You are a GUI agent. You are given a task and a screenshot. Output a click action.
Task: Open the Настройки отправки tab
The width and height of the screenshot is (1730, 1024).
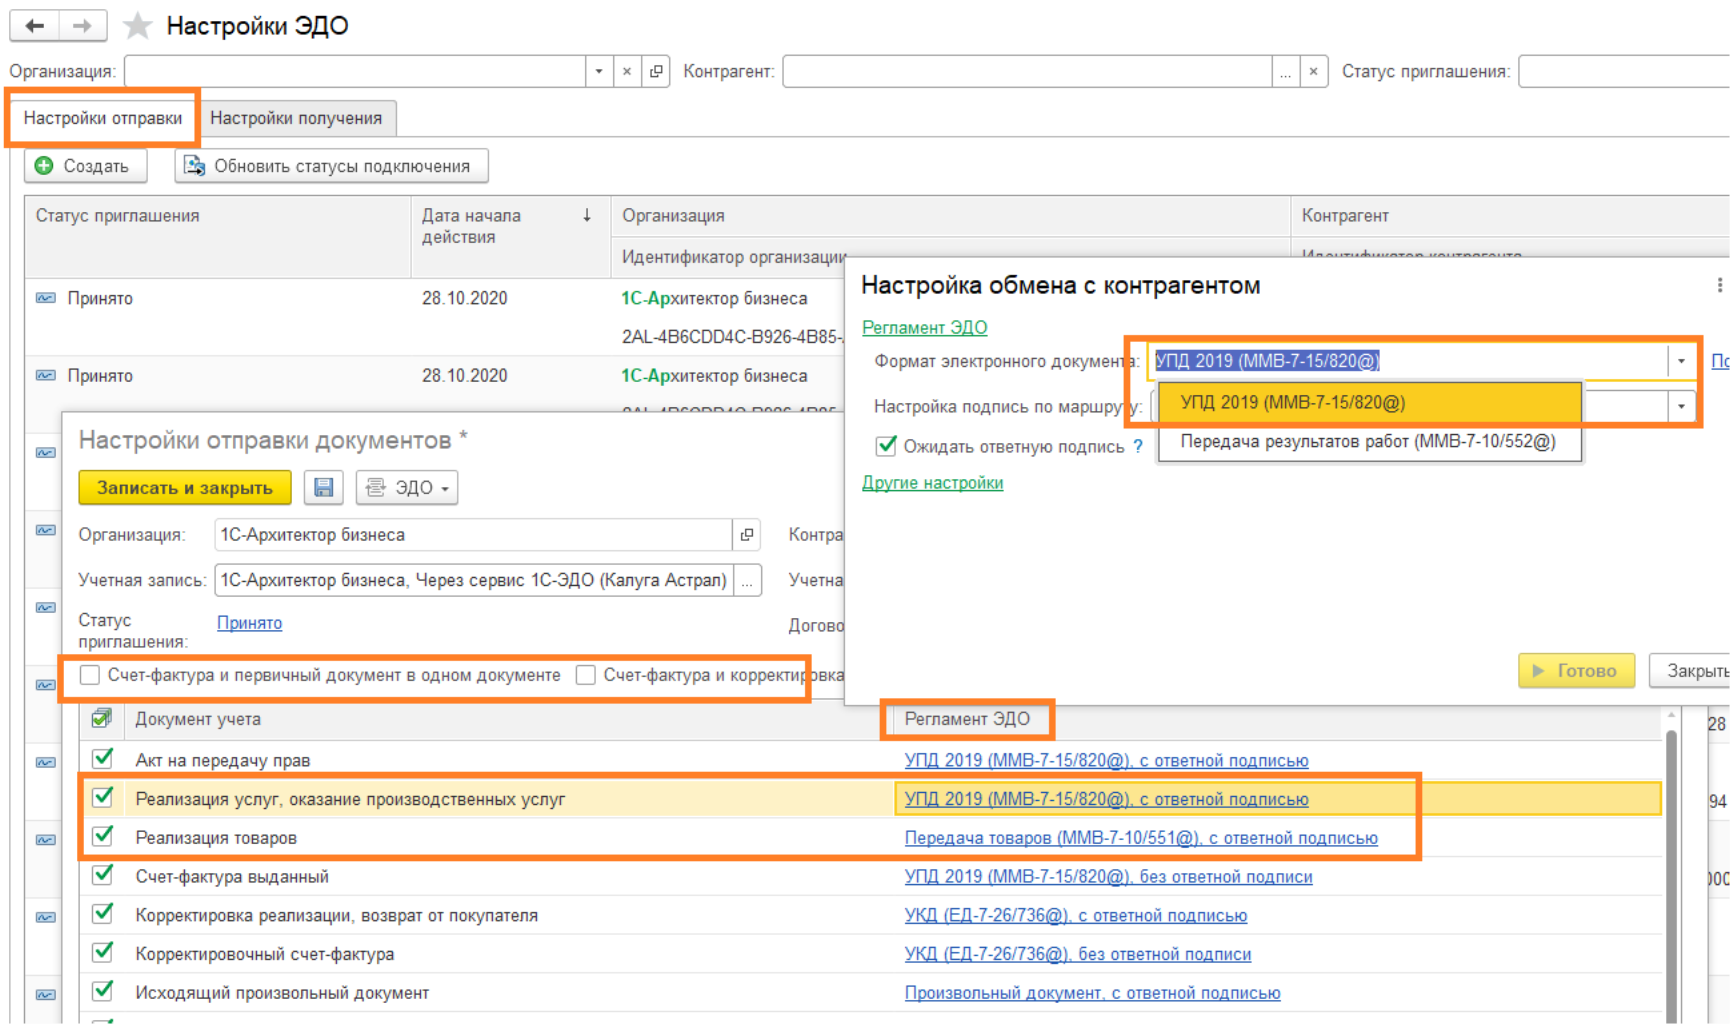pyautogui.click(x=103, y=118)
